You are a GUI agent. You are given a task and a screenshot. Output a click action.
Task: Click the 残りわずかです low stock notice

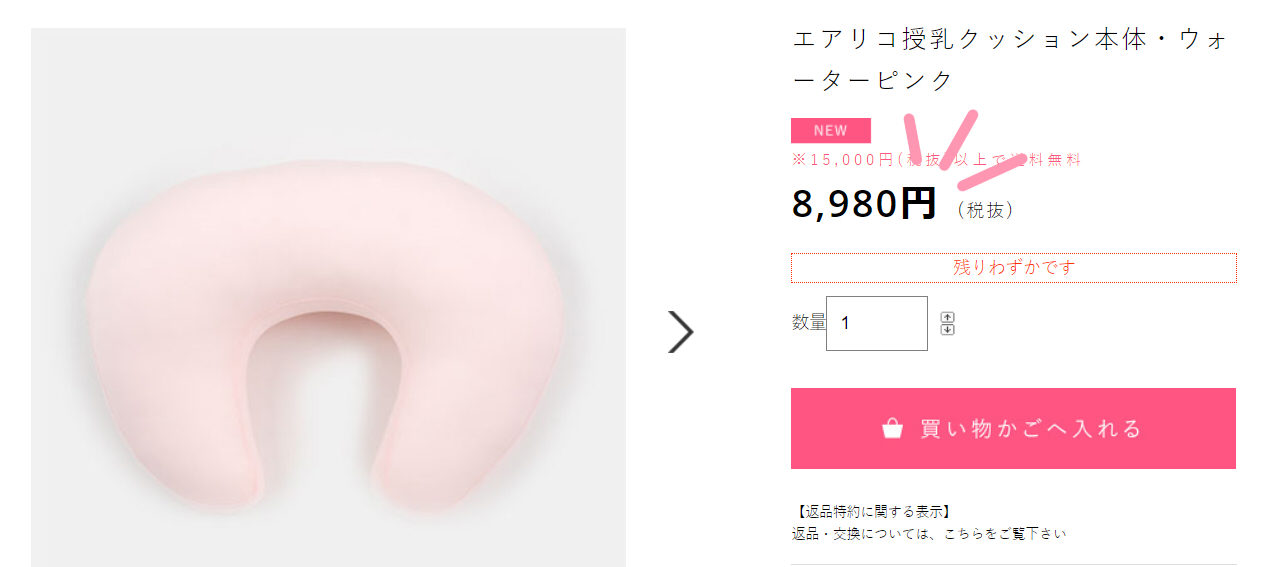click(x=1014, y=268)
